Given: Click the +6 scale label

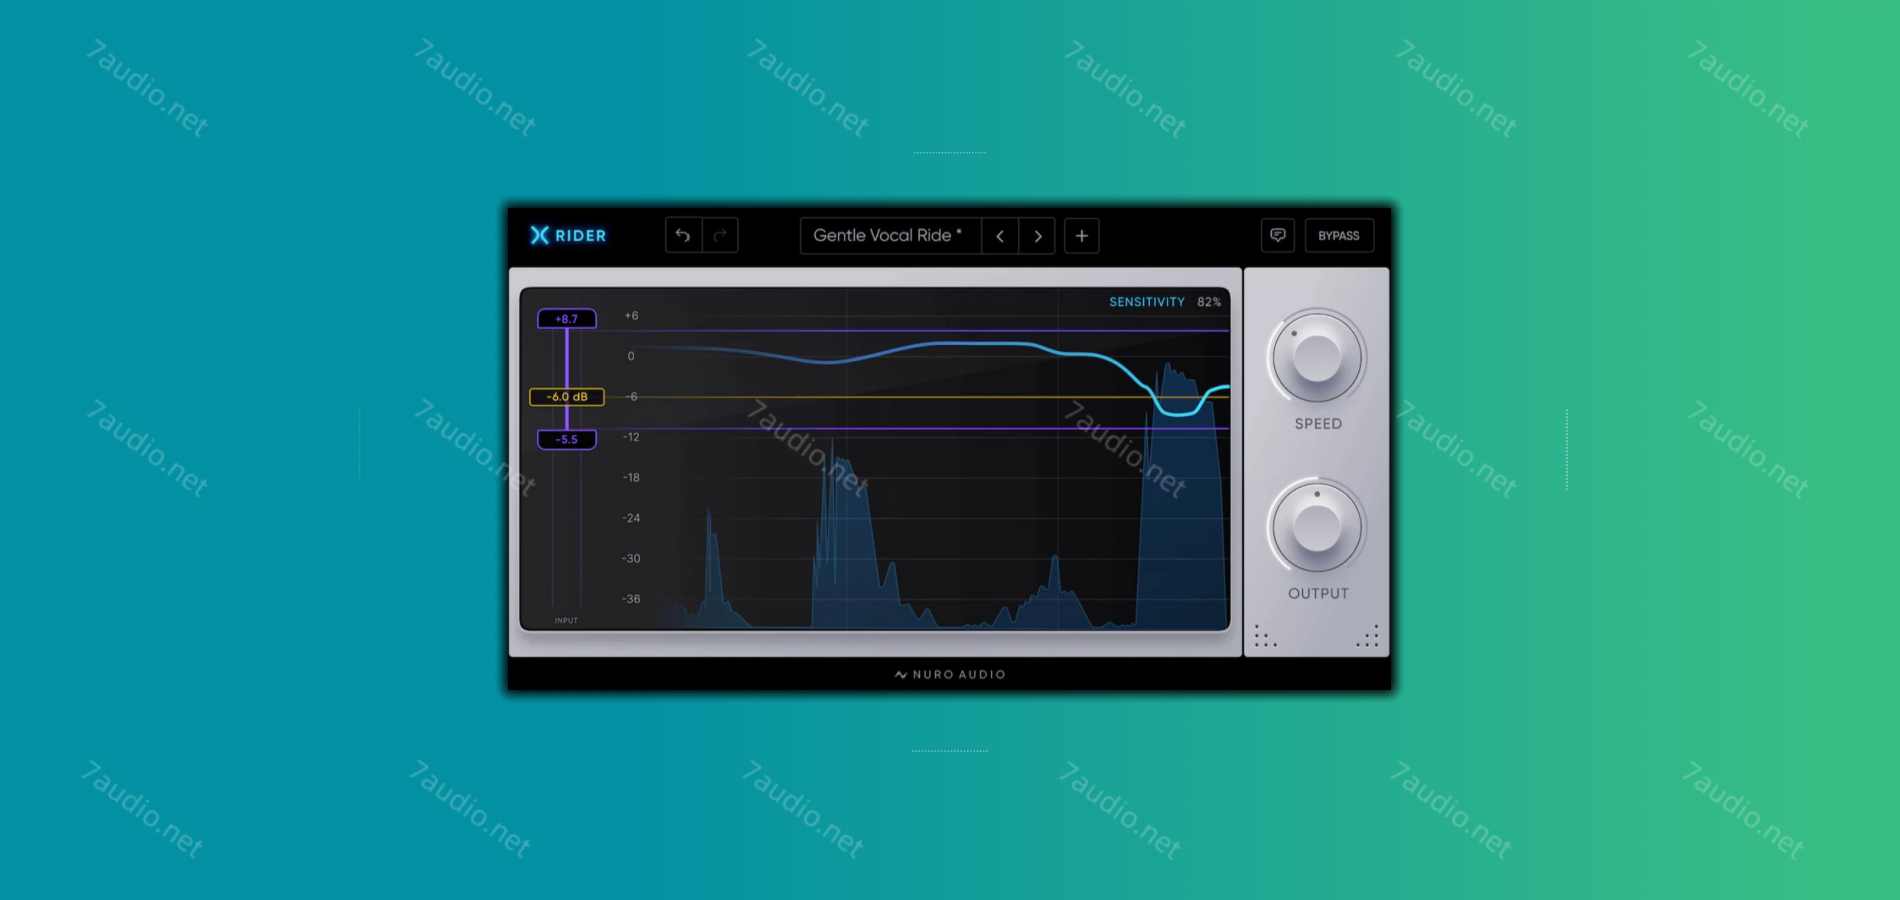Looking at the screenshot, I should (631, 316).
